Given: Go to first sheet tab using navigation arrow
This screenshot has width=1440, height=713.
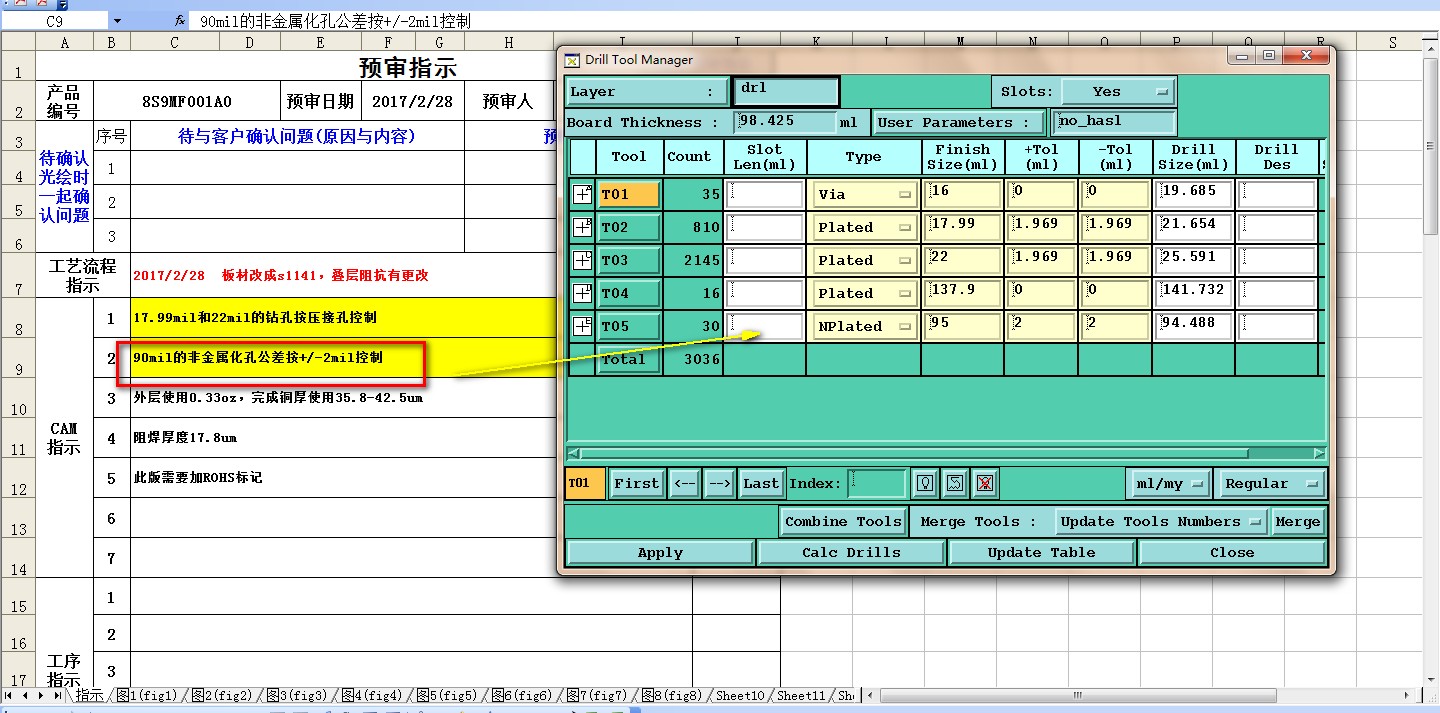Looking at the screenshot, I should tap(9, 695).
